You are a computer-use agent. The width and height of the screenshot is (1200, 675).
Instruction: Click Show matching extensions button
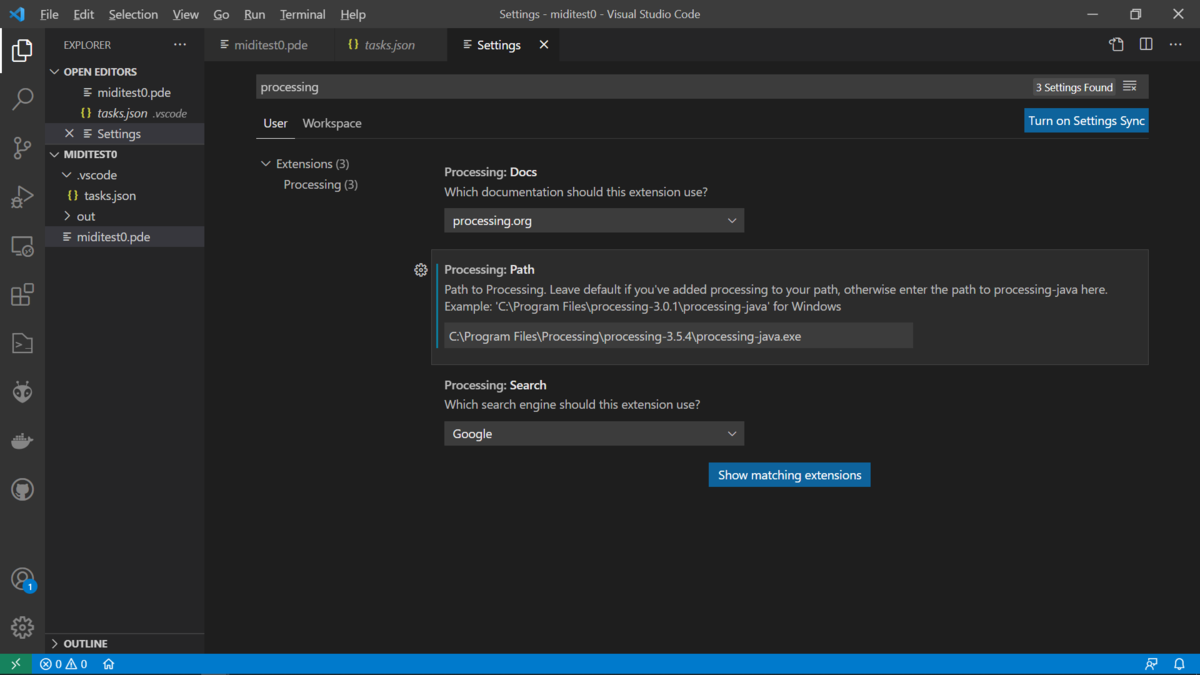789,475
